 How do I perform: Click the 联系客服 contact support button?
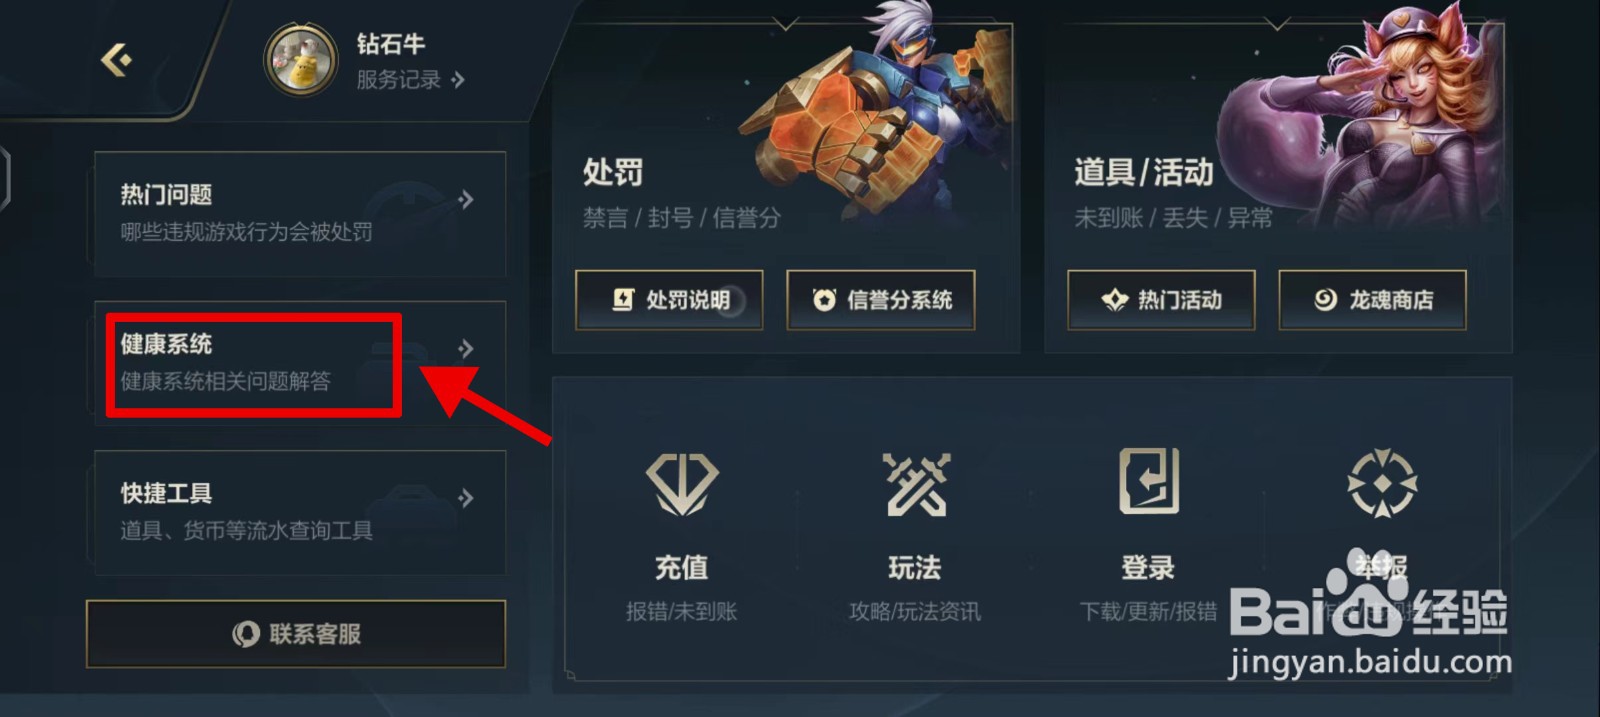point(296,634)
